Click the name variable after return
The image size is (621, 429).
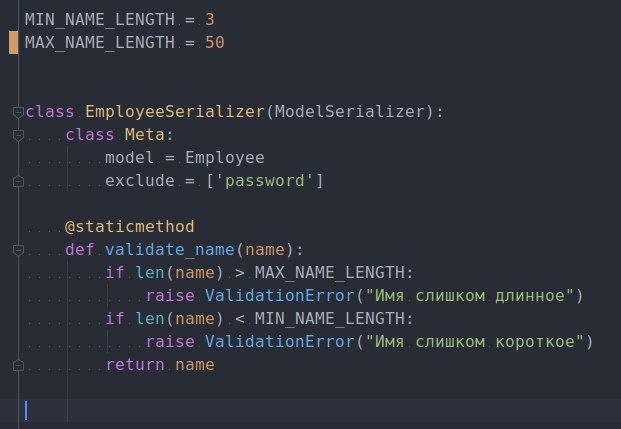[195, 364]
